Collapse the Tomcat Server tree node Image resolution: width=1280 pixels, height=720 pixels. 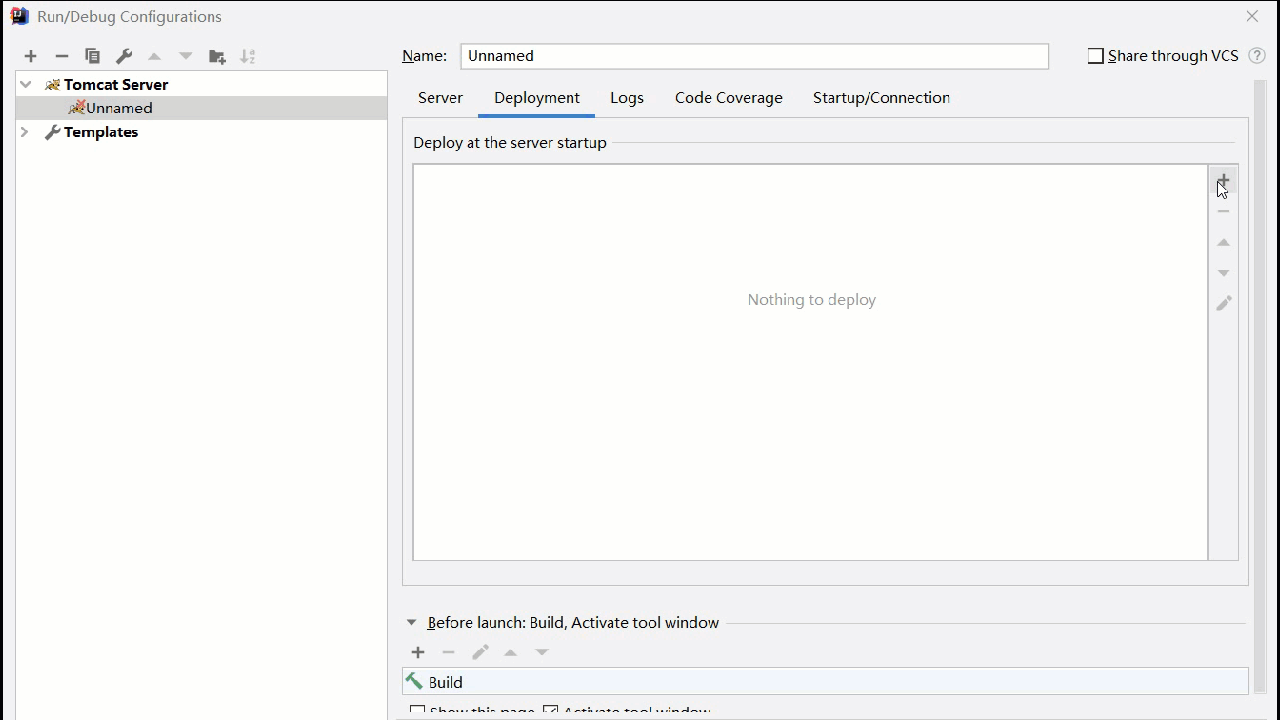(x=26, y=85)
